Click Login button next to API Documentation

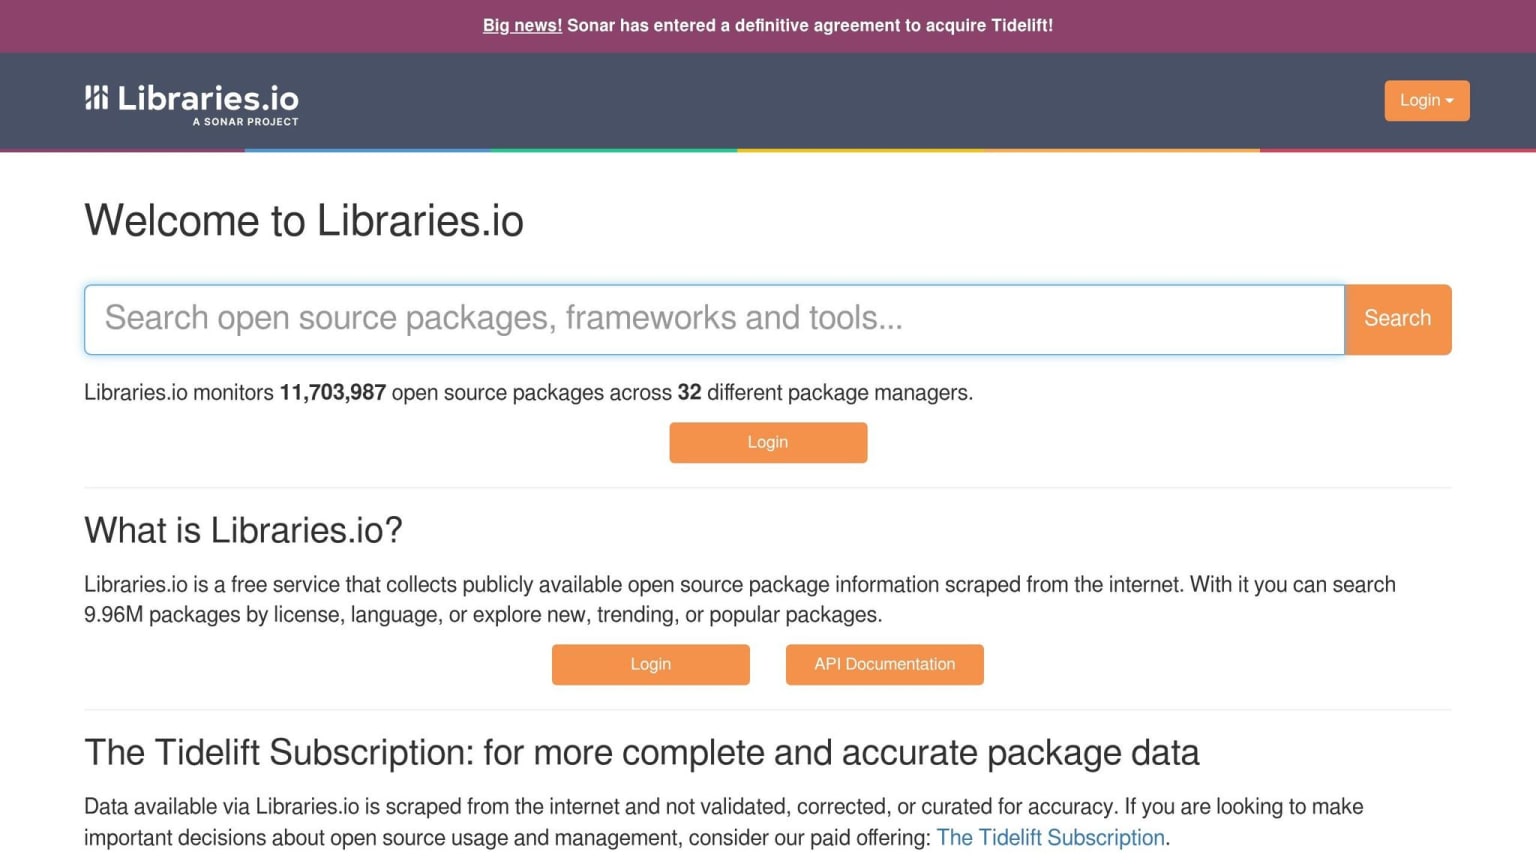pos(651,664)
